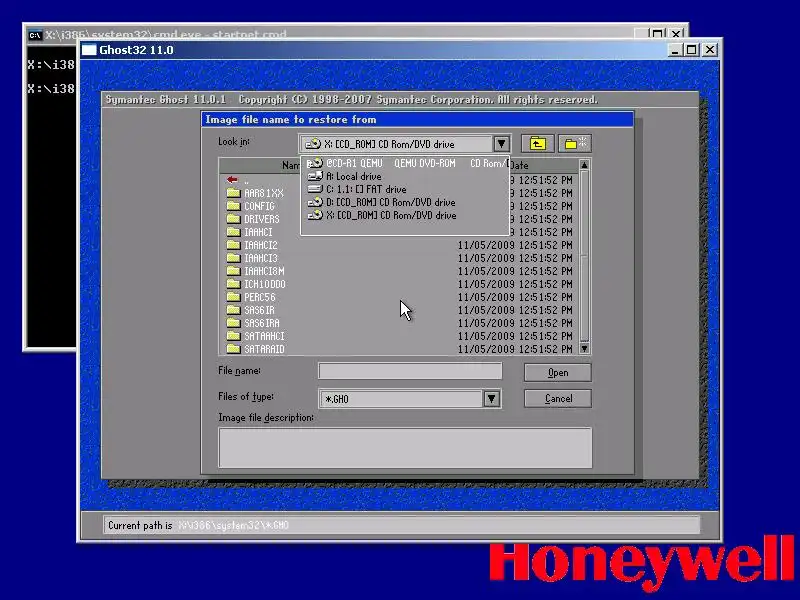Select the IAAHCI2 folder icon
This screenshot has height=600, width=800.
pyautogui.click(x=233, y=245)
